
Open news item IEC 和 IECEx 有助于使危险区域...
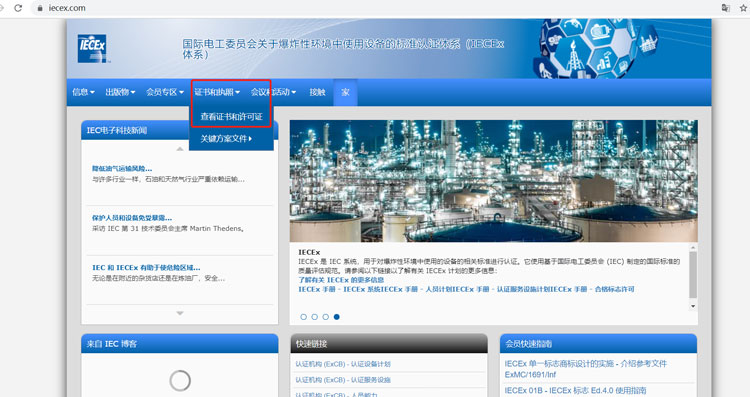click(x=146, y=267)
